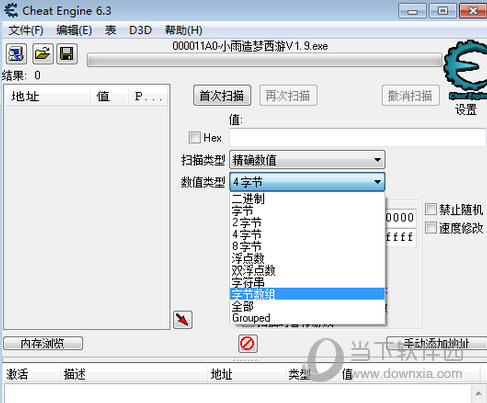Click the address table scrollbar up arrow
Viewport: 487px width, 403px height.
pos(478,393)
